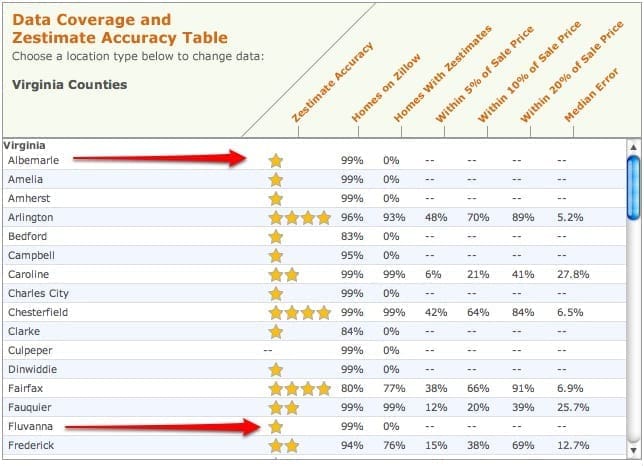Click Arlington's four-star accuracy rating
This screenshot has height=466, width=644.
[300, 218]
